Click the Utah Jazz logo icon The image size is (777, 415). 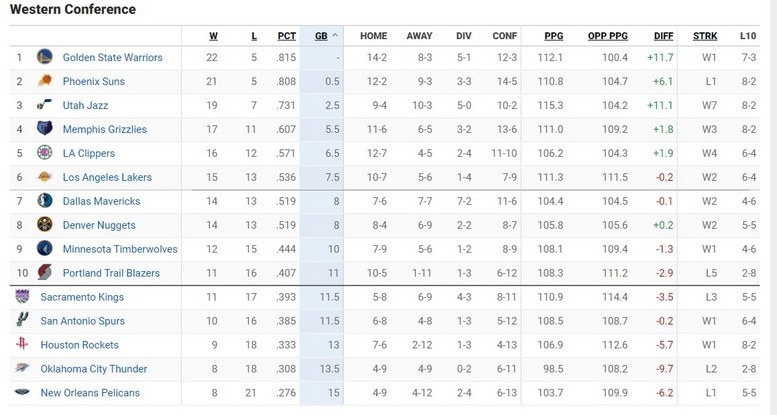(x=44, y=105)
